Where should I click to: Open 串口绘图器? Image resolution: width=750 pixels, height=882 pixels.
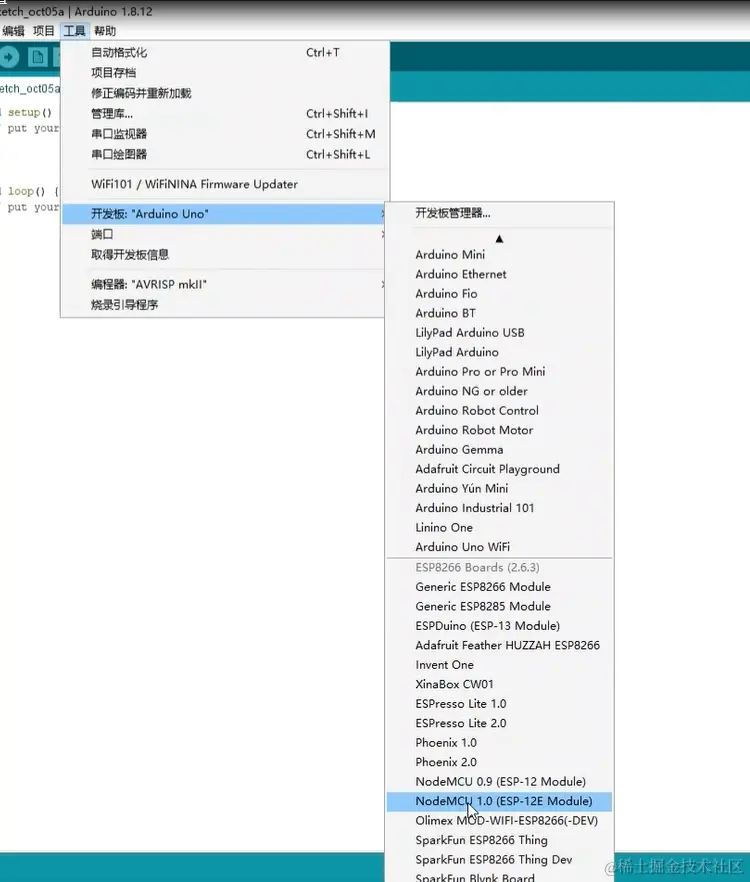click(225, 154)
